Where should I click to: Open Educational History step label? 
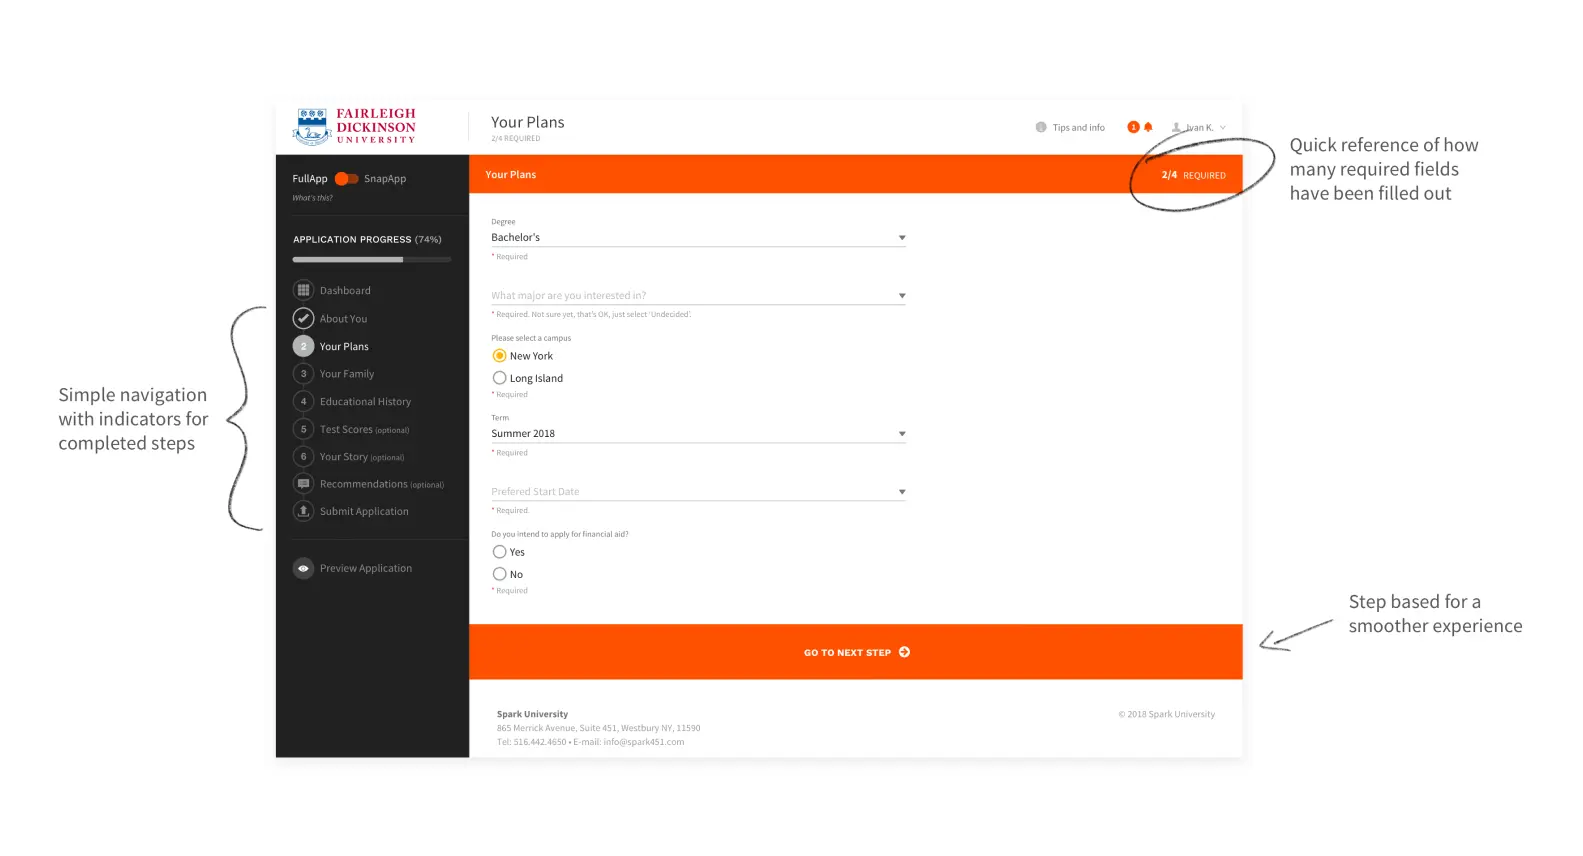(x=365, y=402)
